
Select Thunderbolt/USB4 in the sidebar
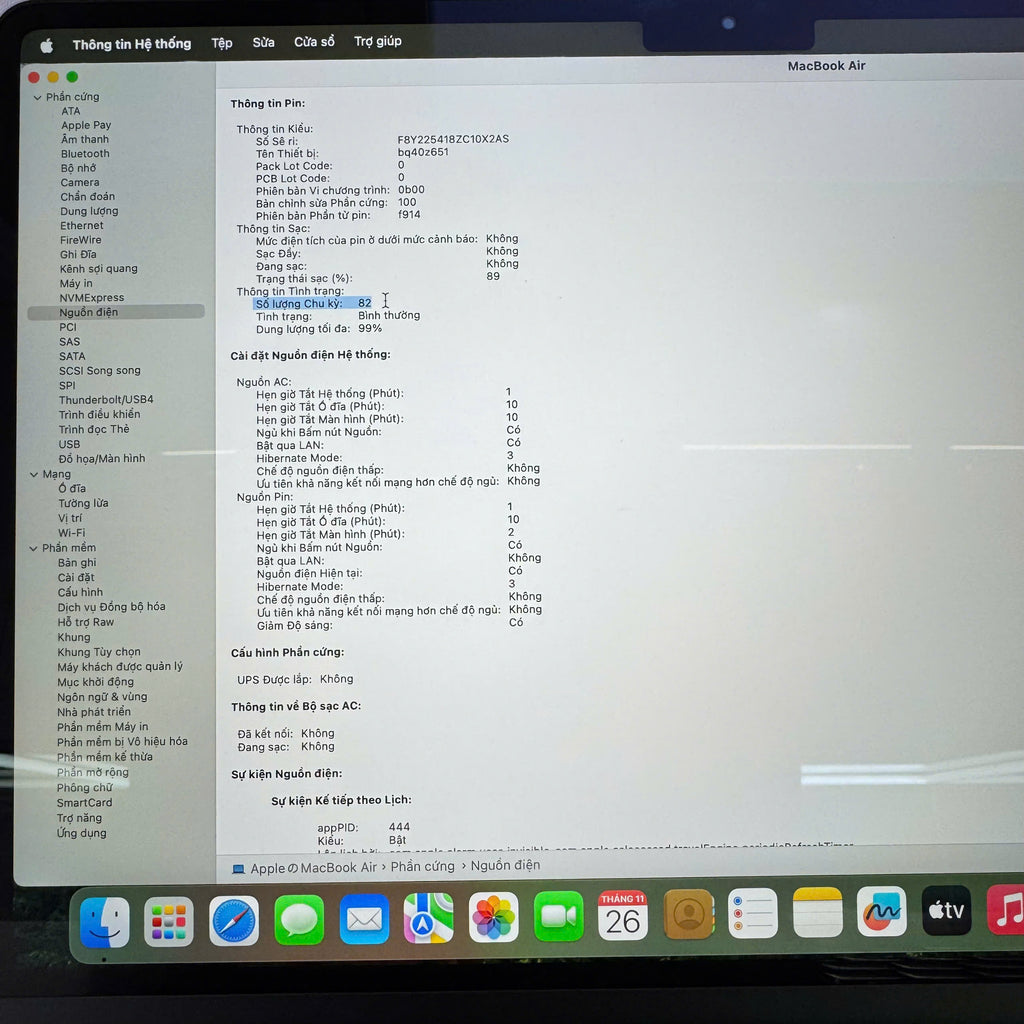tap(106, 400)
